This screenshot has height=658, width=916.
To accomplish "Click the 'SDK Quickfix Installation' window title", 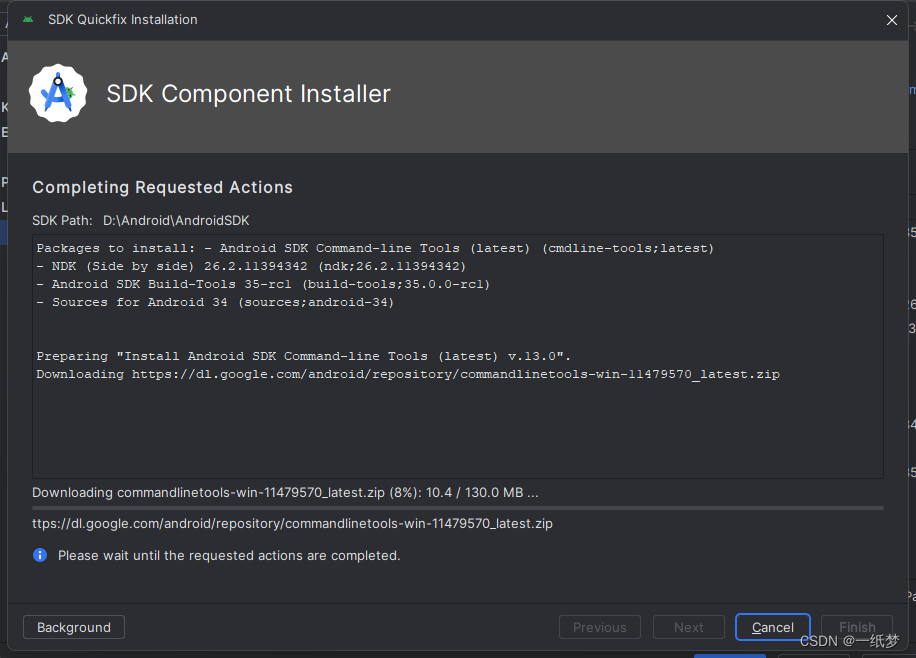I will 123,19.
